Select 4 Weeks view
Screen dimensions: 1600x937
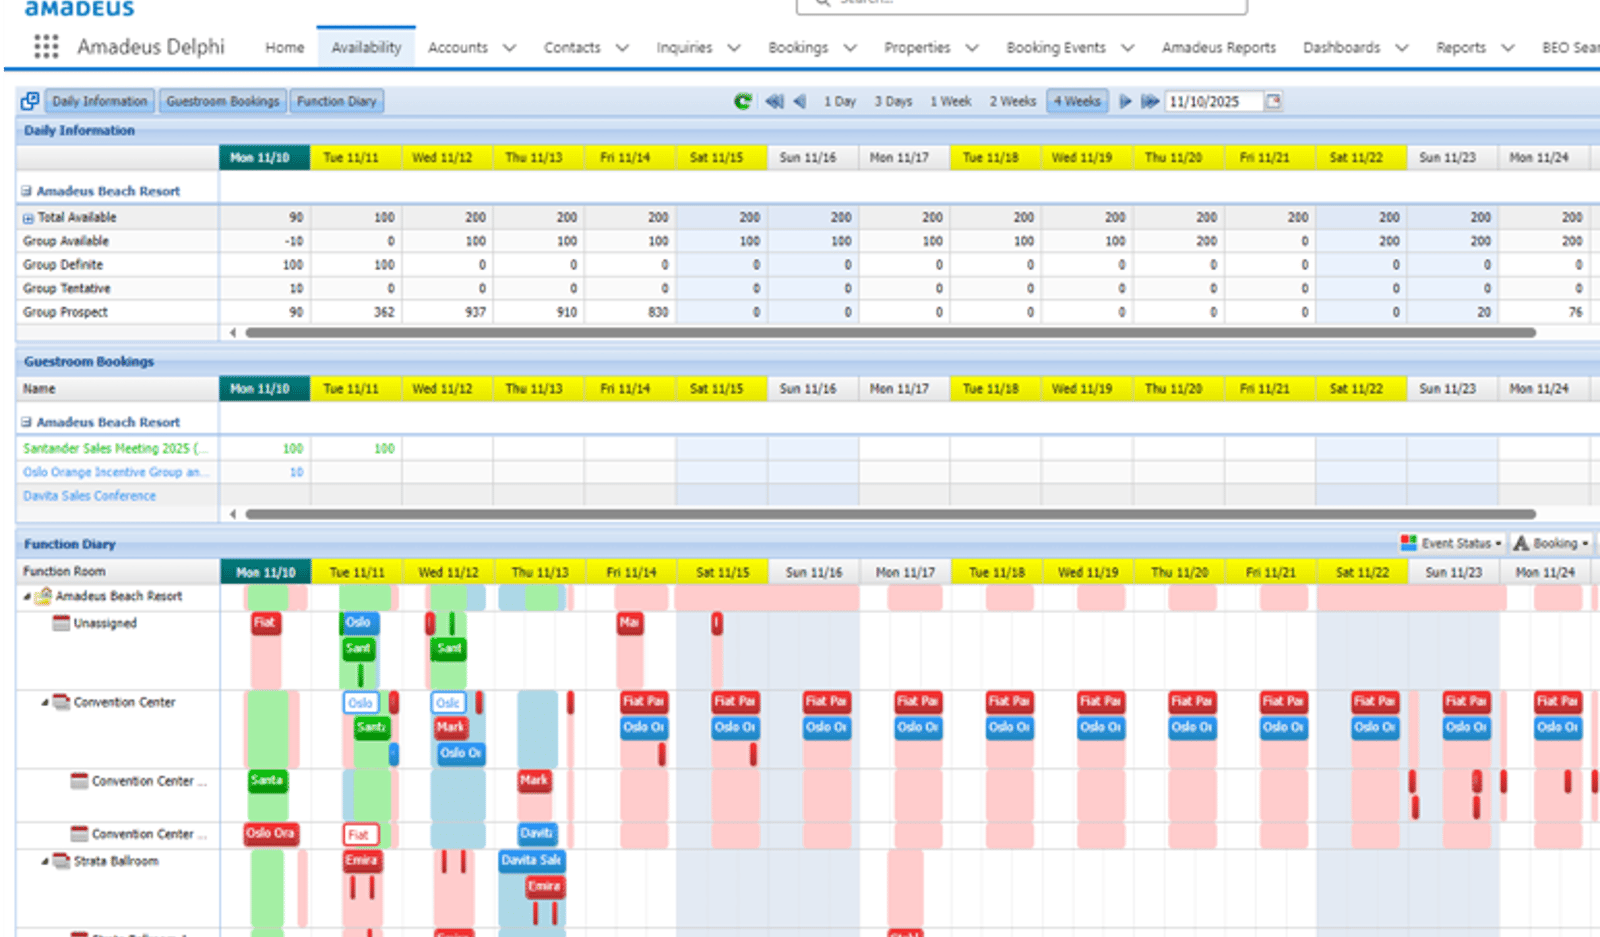click(1077, 101)
